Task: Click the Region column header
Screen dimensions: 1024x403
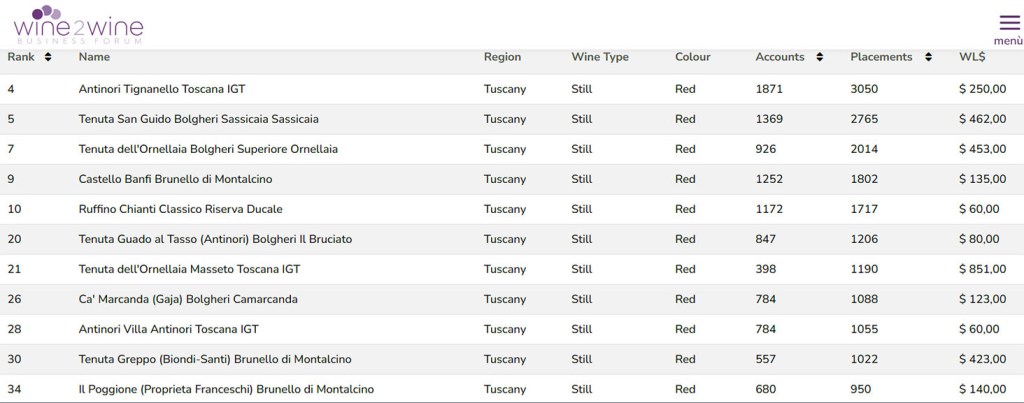Action: point(502,57)
